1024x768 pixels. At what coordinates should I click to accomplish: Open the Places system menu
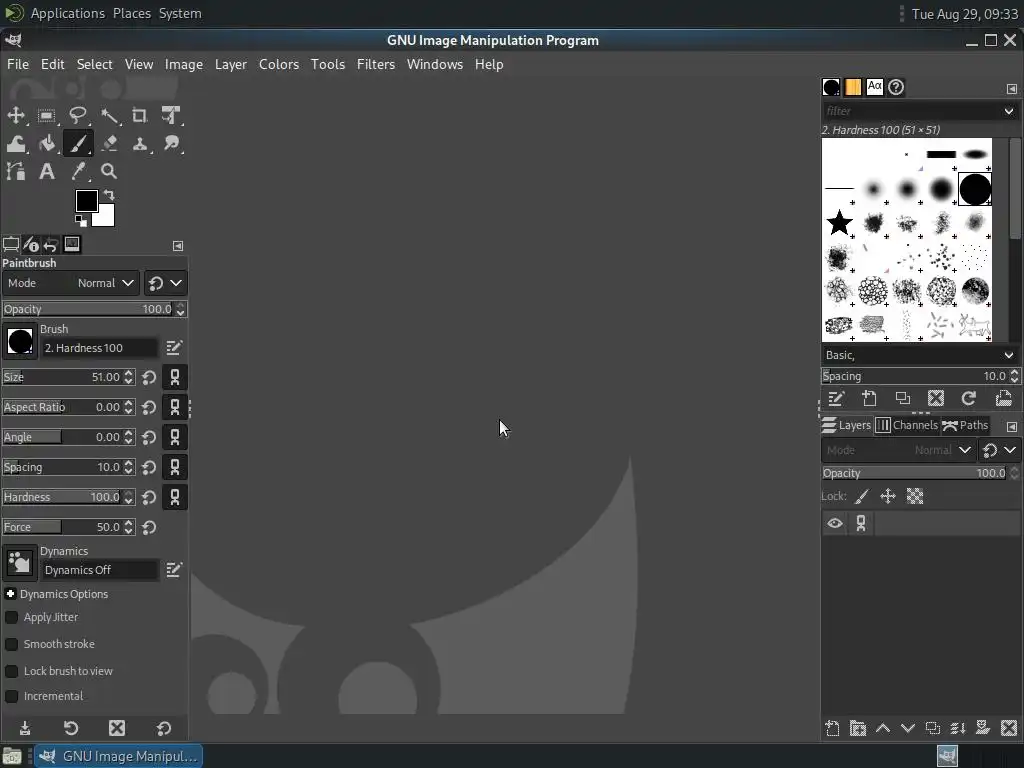coord(131,13)
